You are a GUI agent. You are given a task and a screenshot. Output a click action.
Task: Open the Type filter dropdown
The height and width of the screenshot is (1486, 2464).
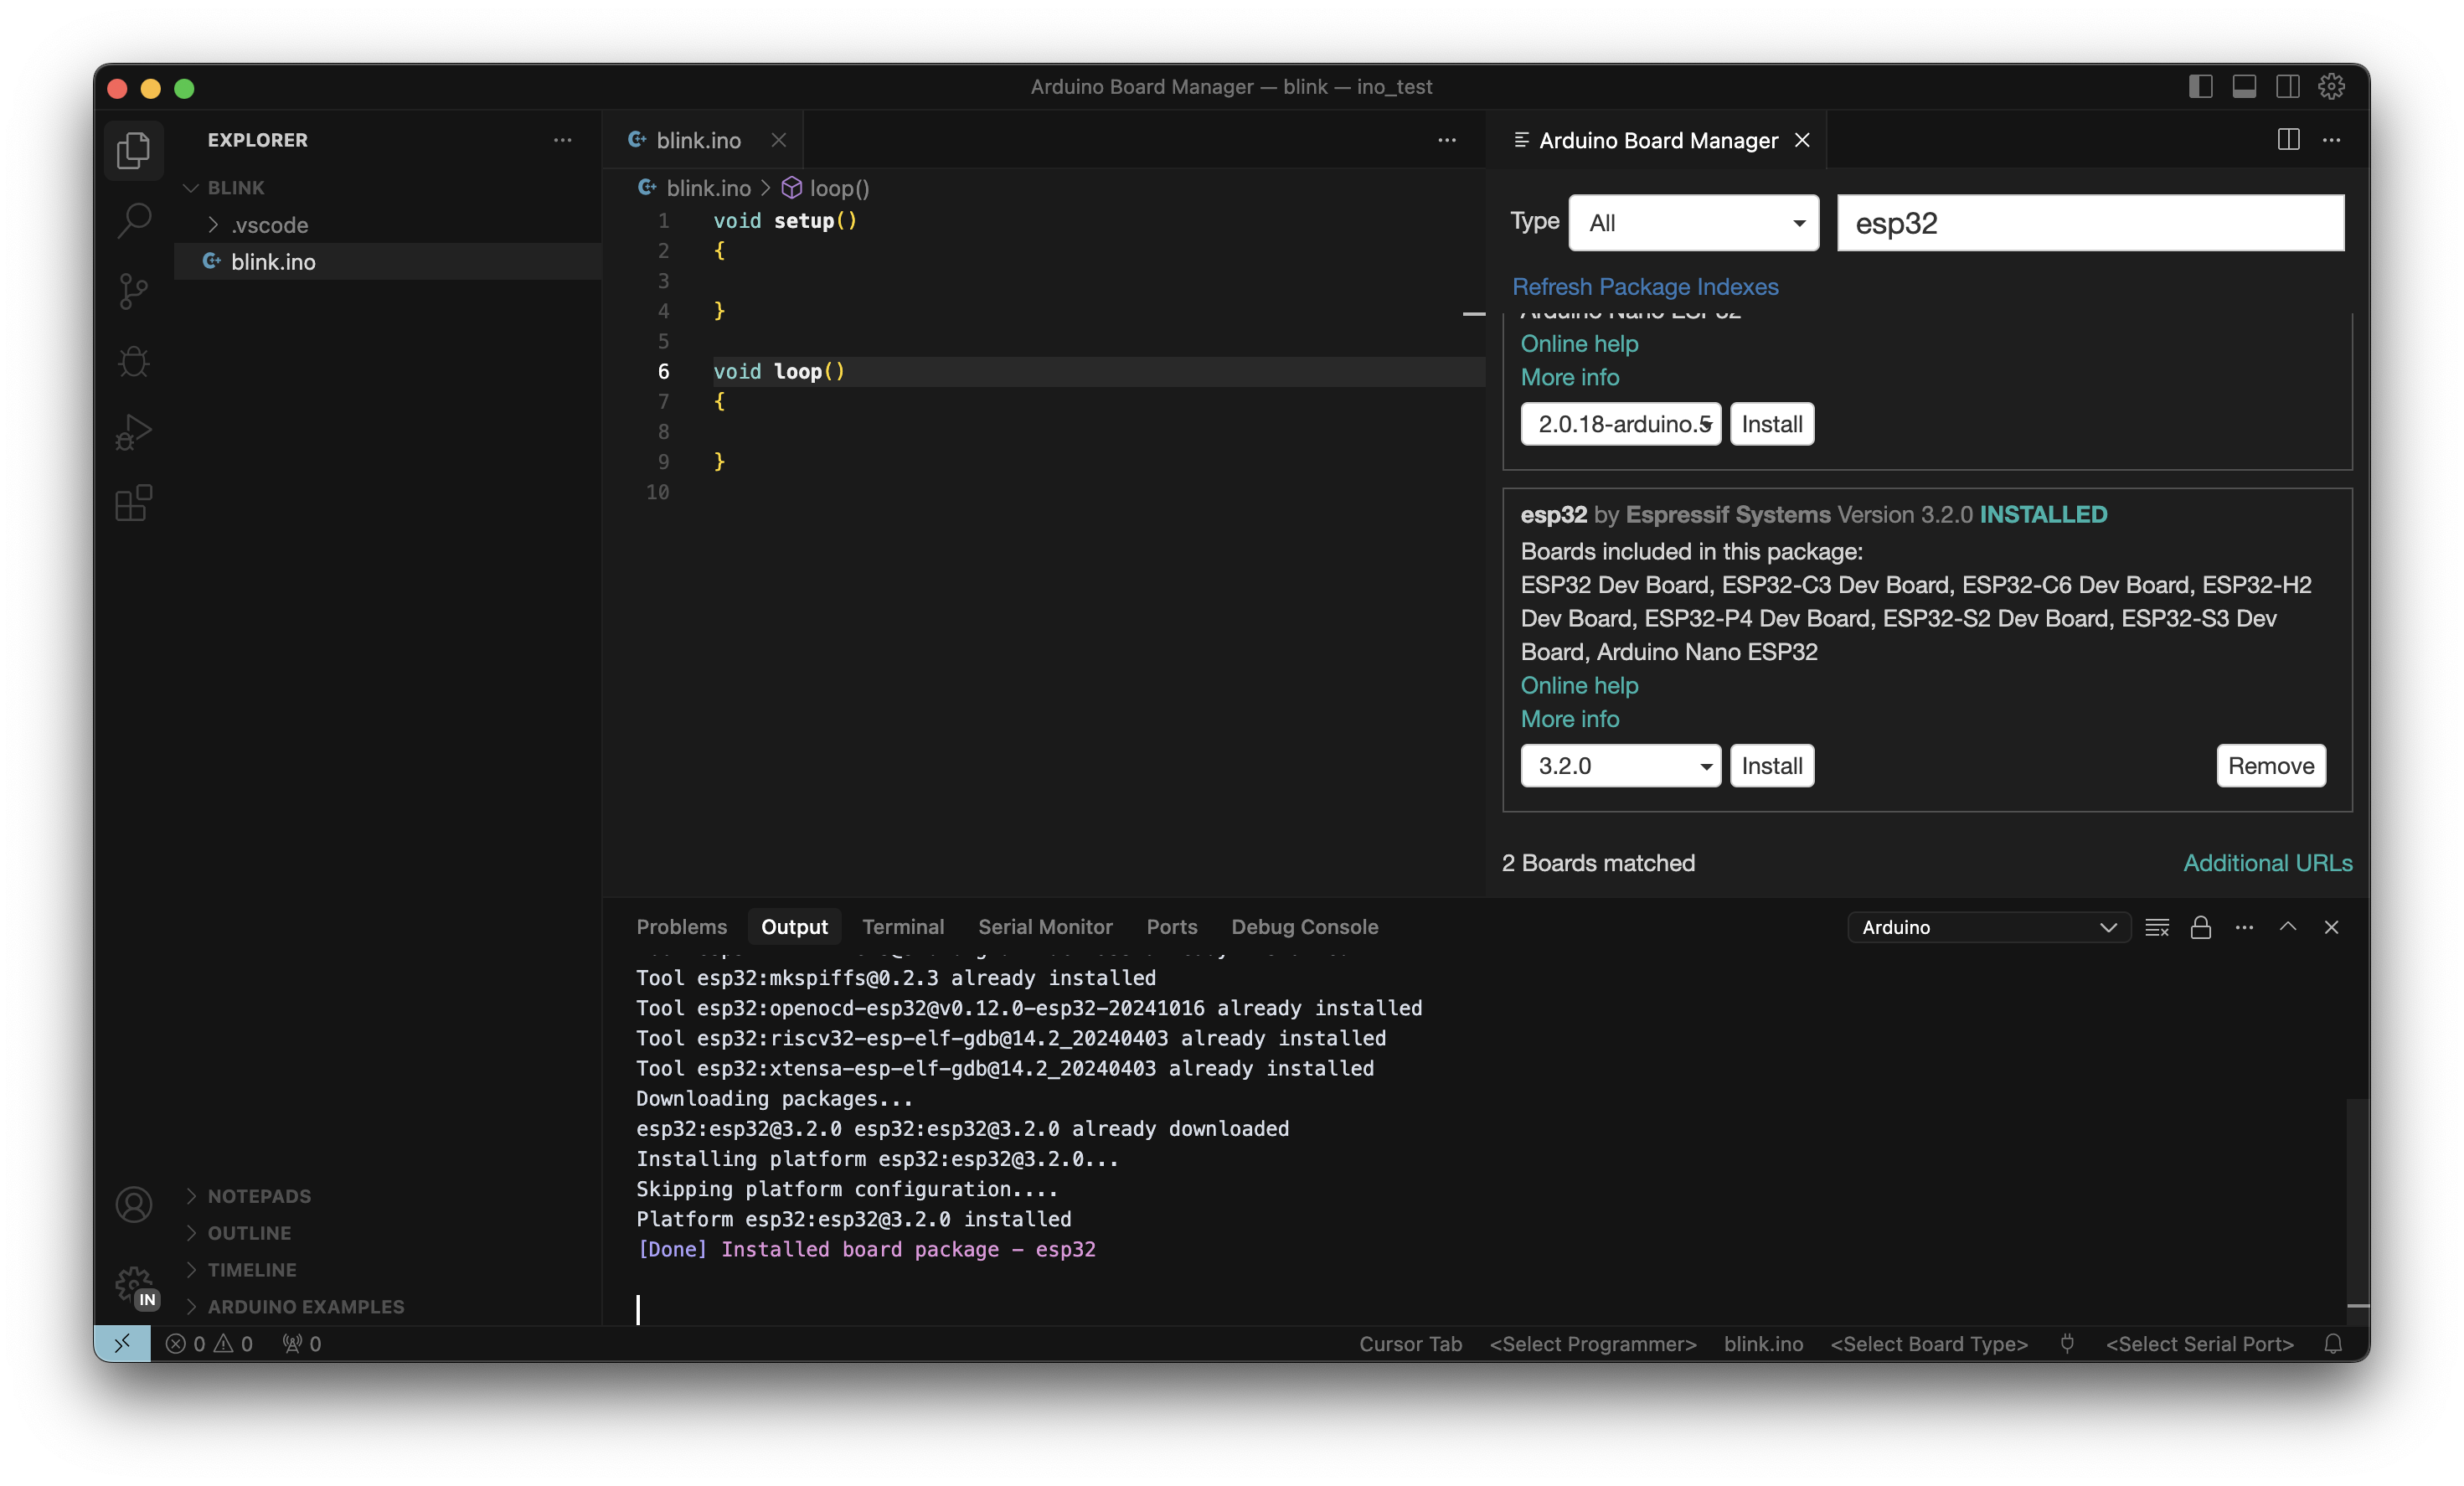1693,223
